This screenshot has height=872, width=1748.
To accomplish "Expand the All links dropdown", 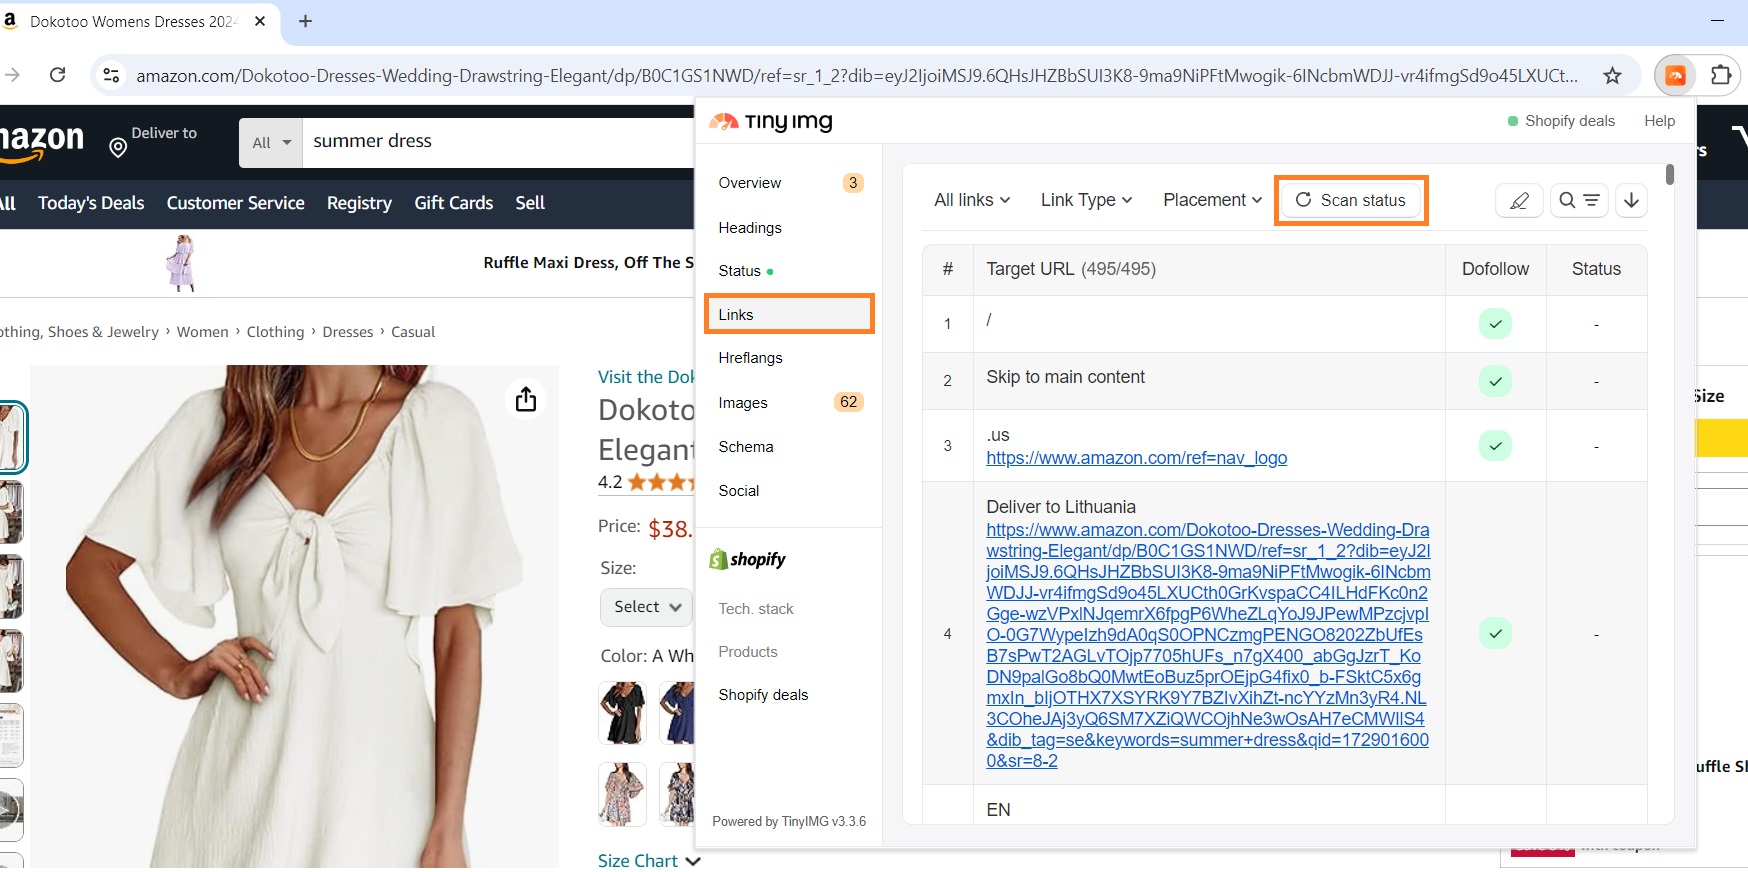I will pos(971,200).
